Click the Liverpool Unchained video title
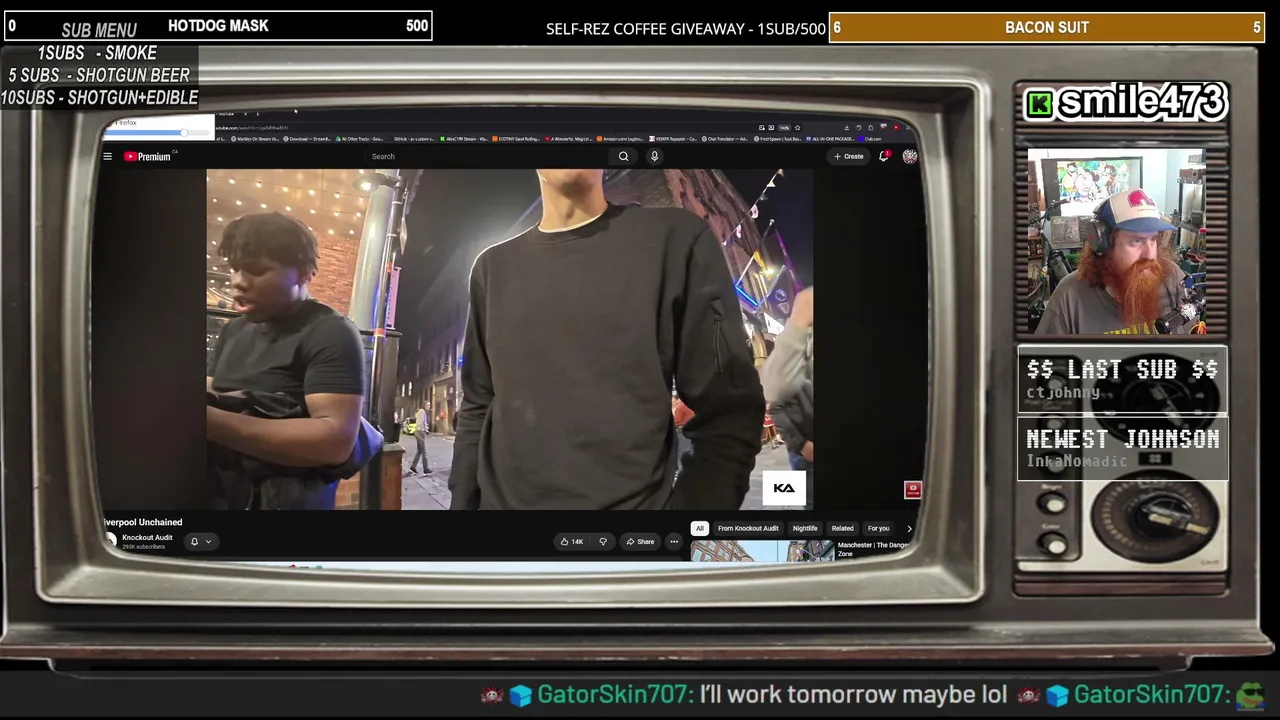Viewport: 1280px width, 720px height. coord(142,522)
